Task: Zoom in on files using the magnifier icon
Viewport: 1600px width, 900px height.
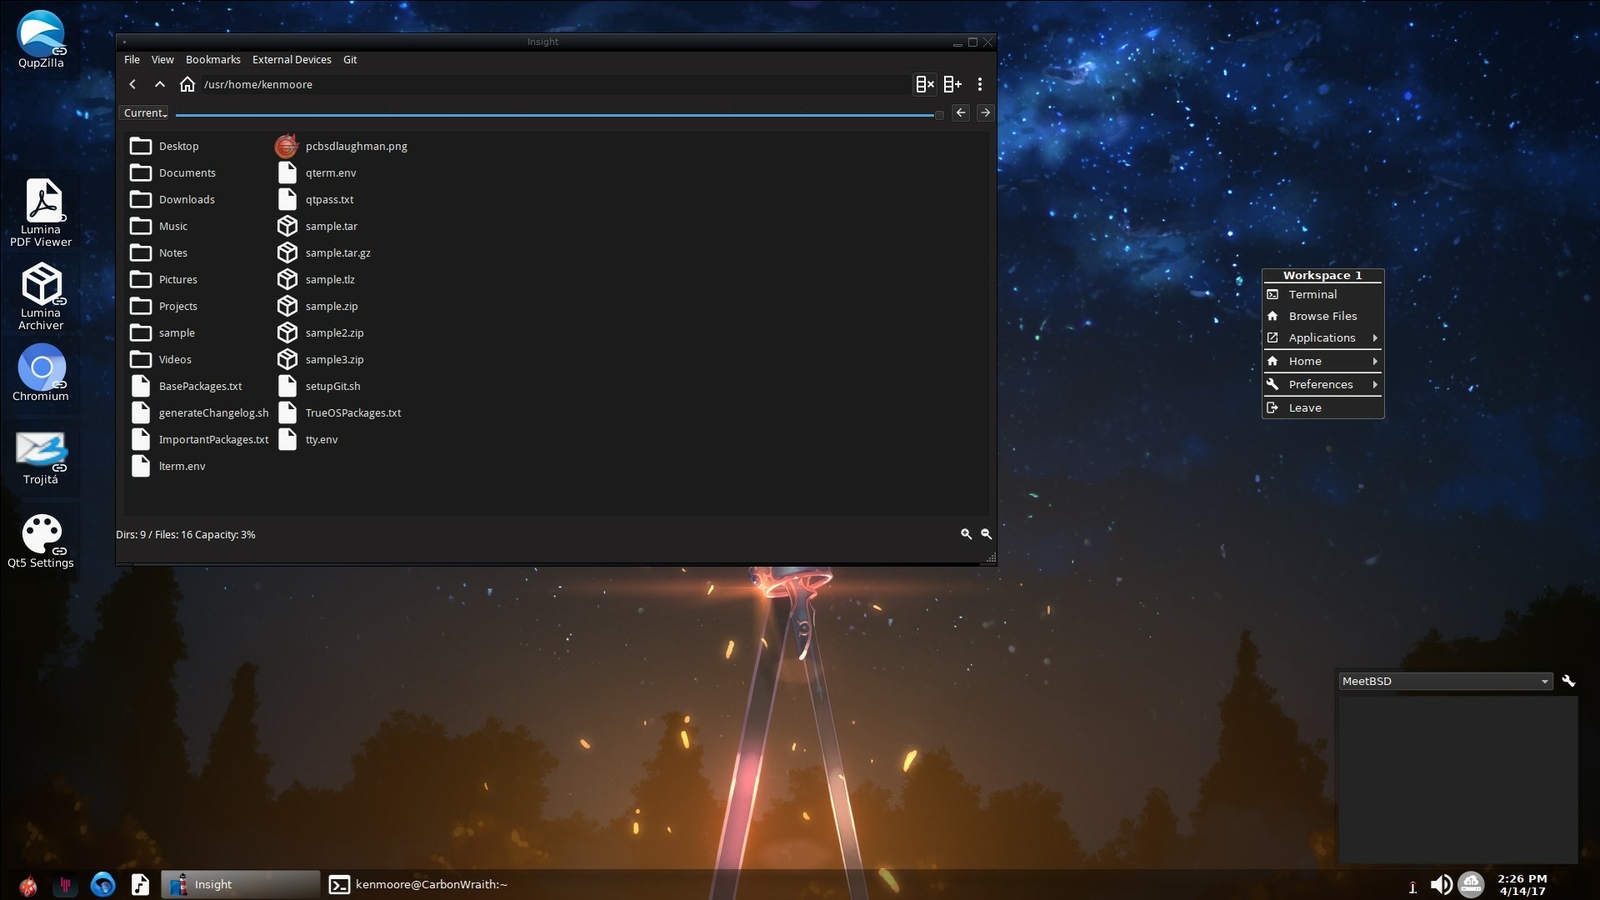Action: click(x=965, y=534)
